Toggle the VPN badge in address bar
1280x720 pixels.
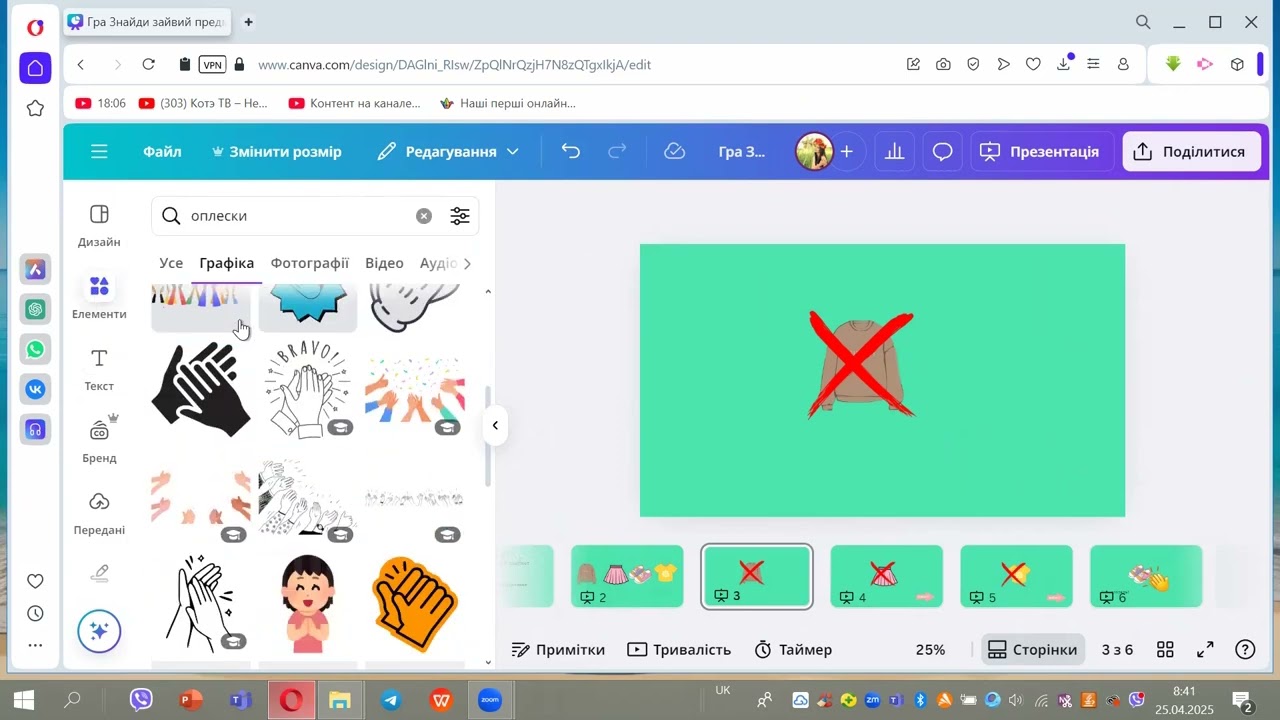[x=213, y=64]
